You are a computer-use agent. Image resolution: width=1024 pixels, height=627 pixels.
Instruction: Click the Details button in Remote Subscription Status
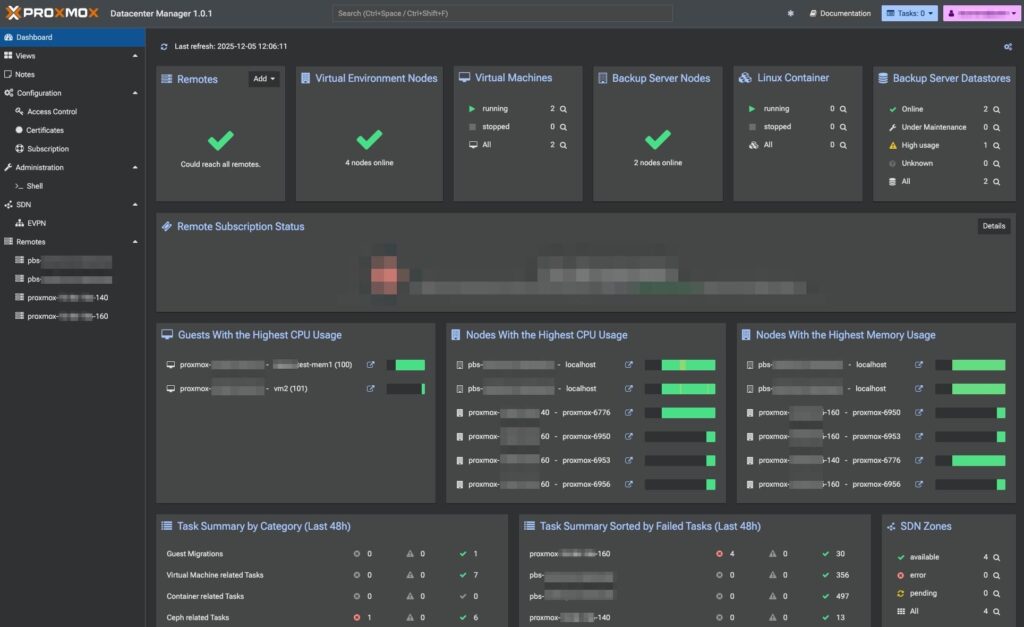coord(993,226)
